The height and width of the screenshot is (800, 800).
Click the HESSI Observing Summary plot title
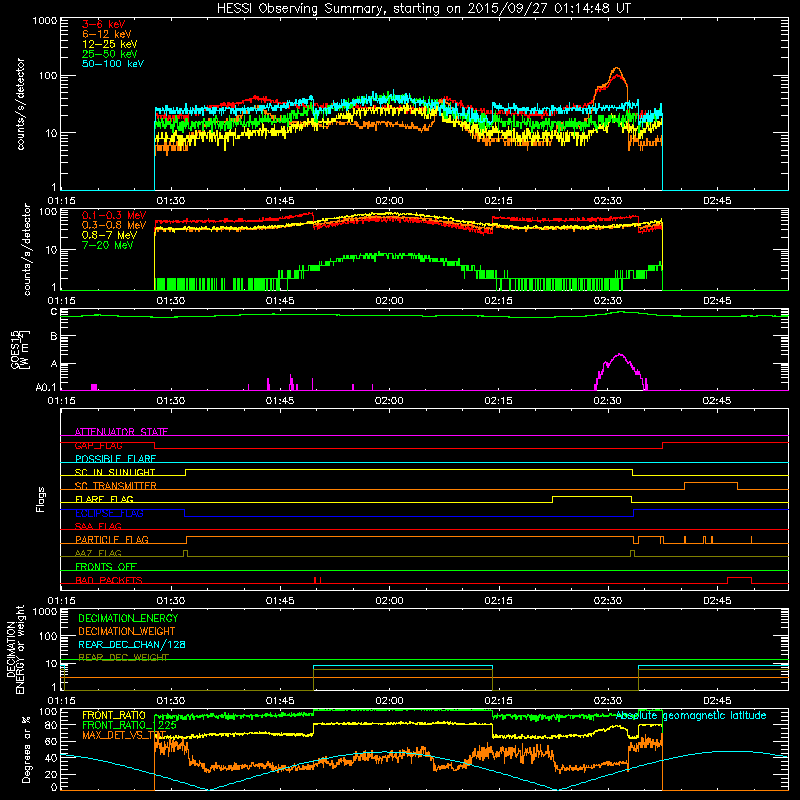click(424, 8)
